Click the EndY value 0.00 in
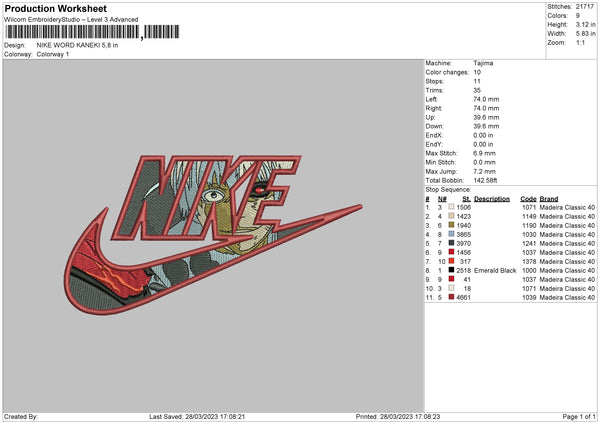This screenshot has height=424, width=600. 483,144
